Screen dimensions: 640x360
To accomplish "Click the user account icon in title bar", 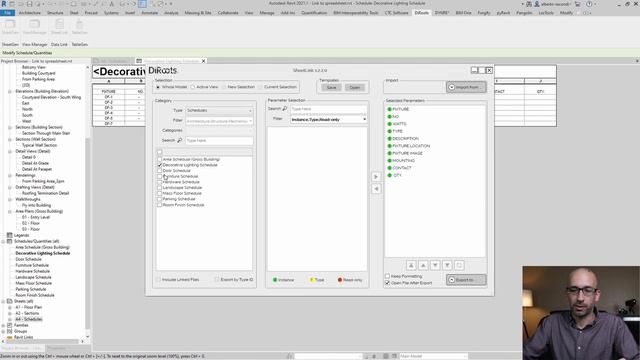I will pyautogui.click(x=537, y=4).
